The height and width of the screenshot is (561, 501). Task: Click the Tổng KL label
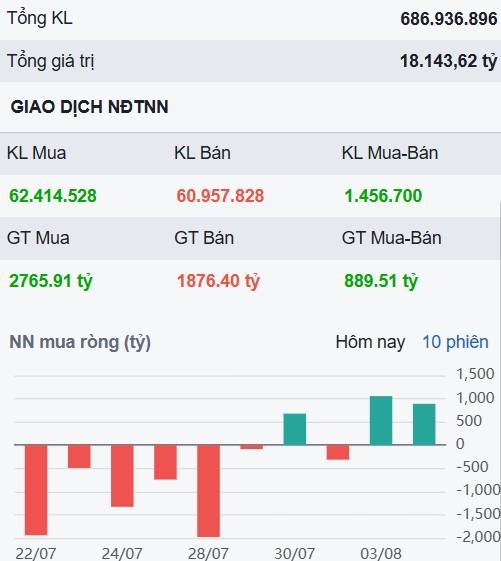point(40,18)
